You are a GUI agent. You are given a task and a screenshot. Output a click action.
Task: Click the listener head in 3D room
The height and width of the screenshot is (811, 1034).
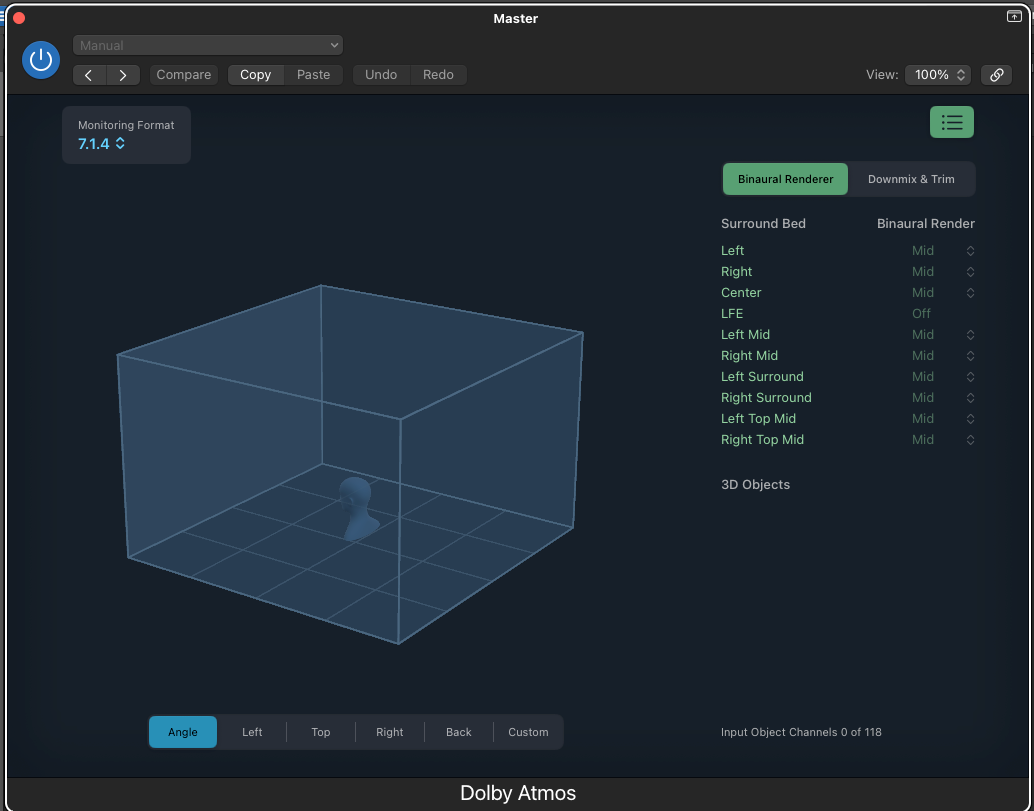click(x=357, y=508)
